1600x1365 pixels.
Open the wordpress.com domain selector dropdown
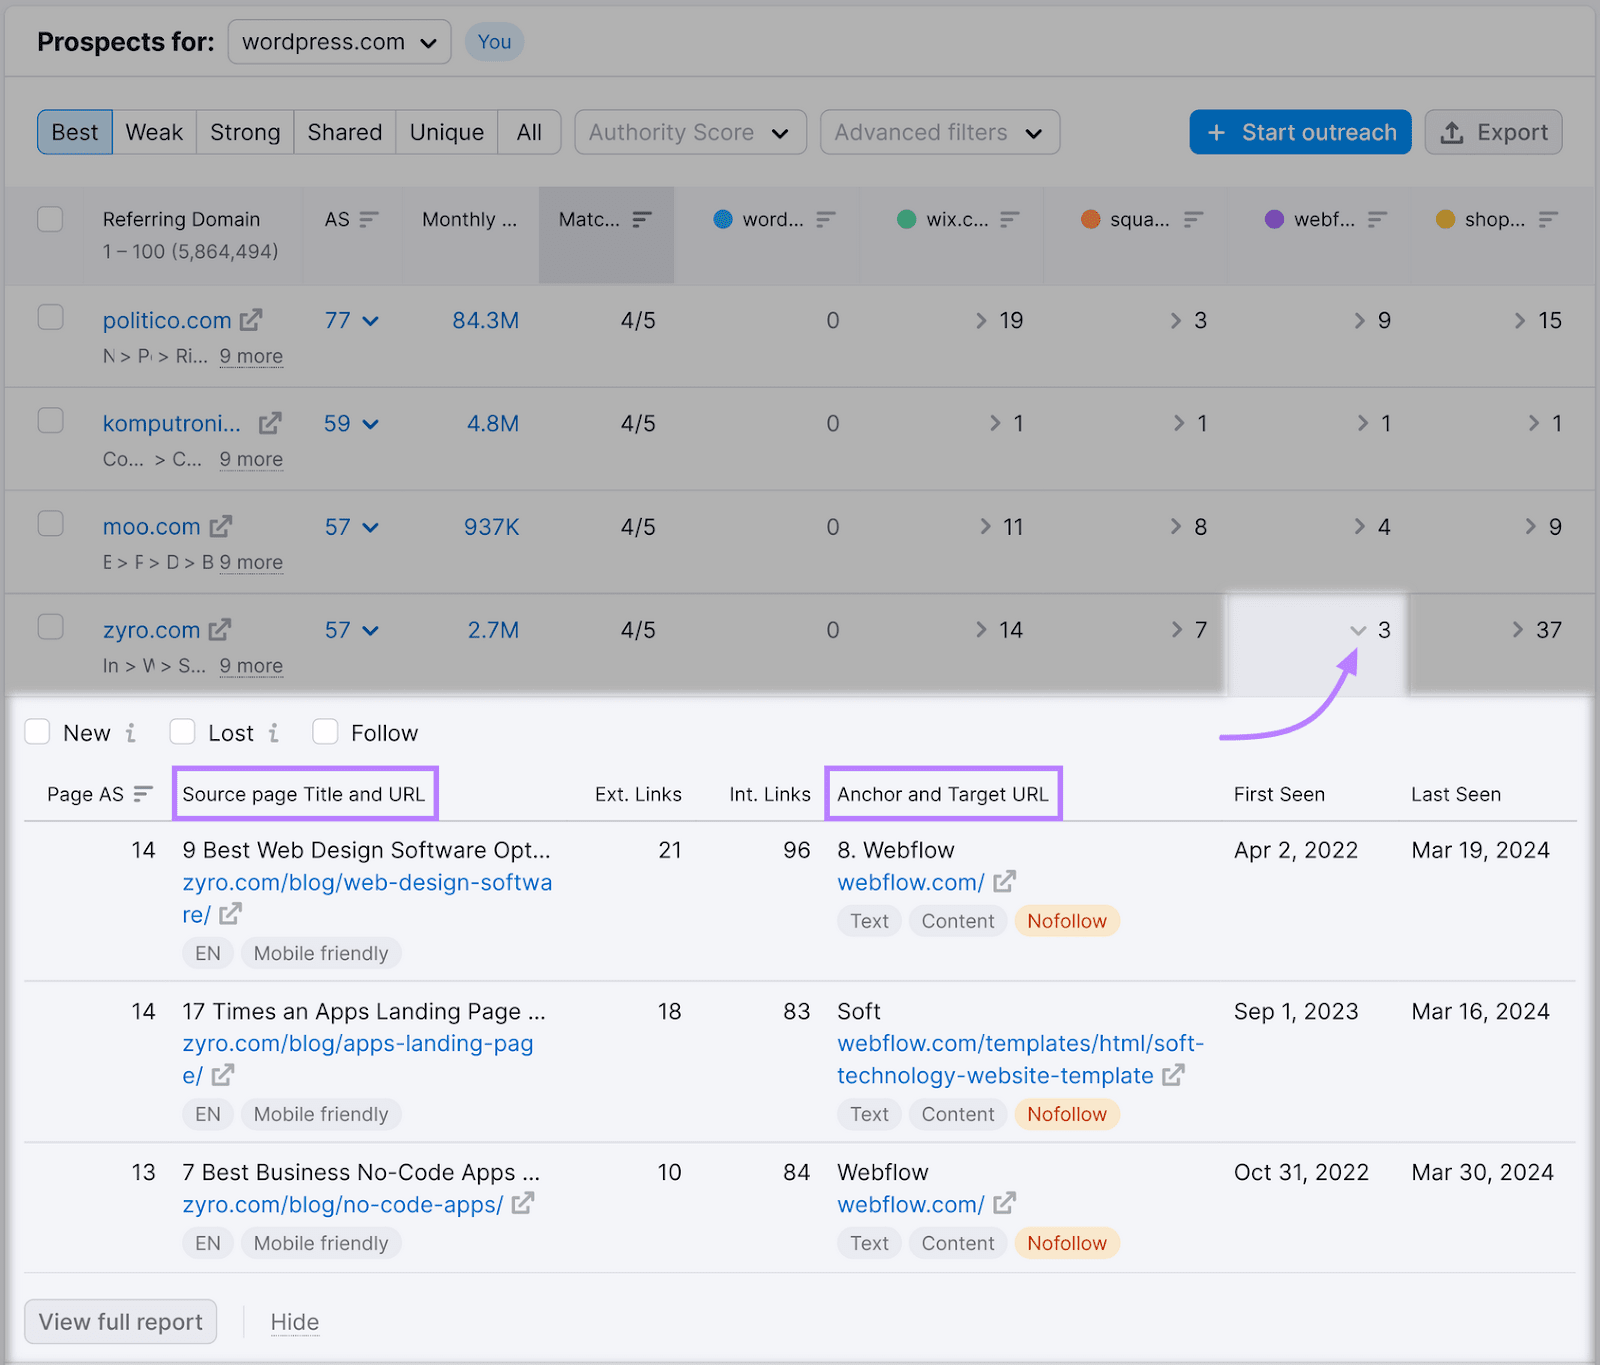339,41
